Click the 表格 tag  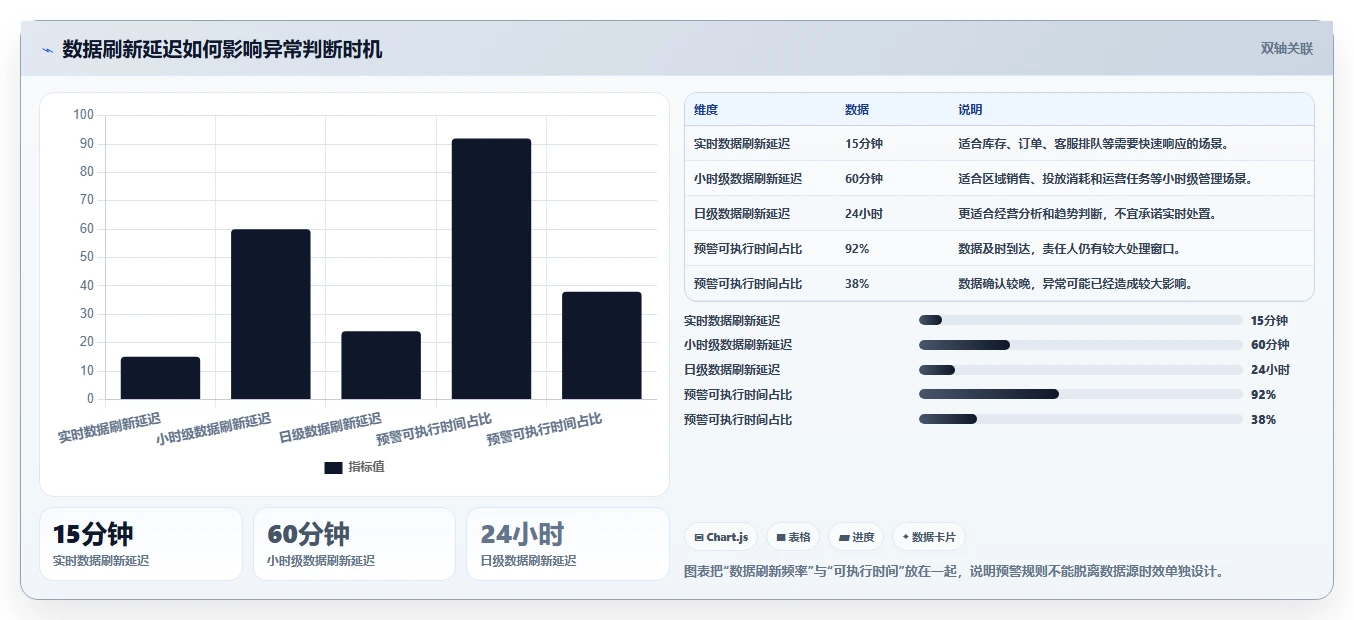click(793, 537)
